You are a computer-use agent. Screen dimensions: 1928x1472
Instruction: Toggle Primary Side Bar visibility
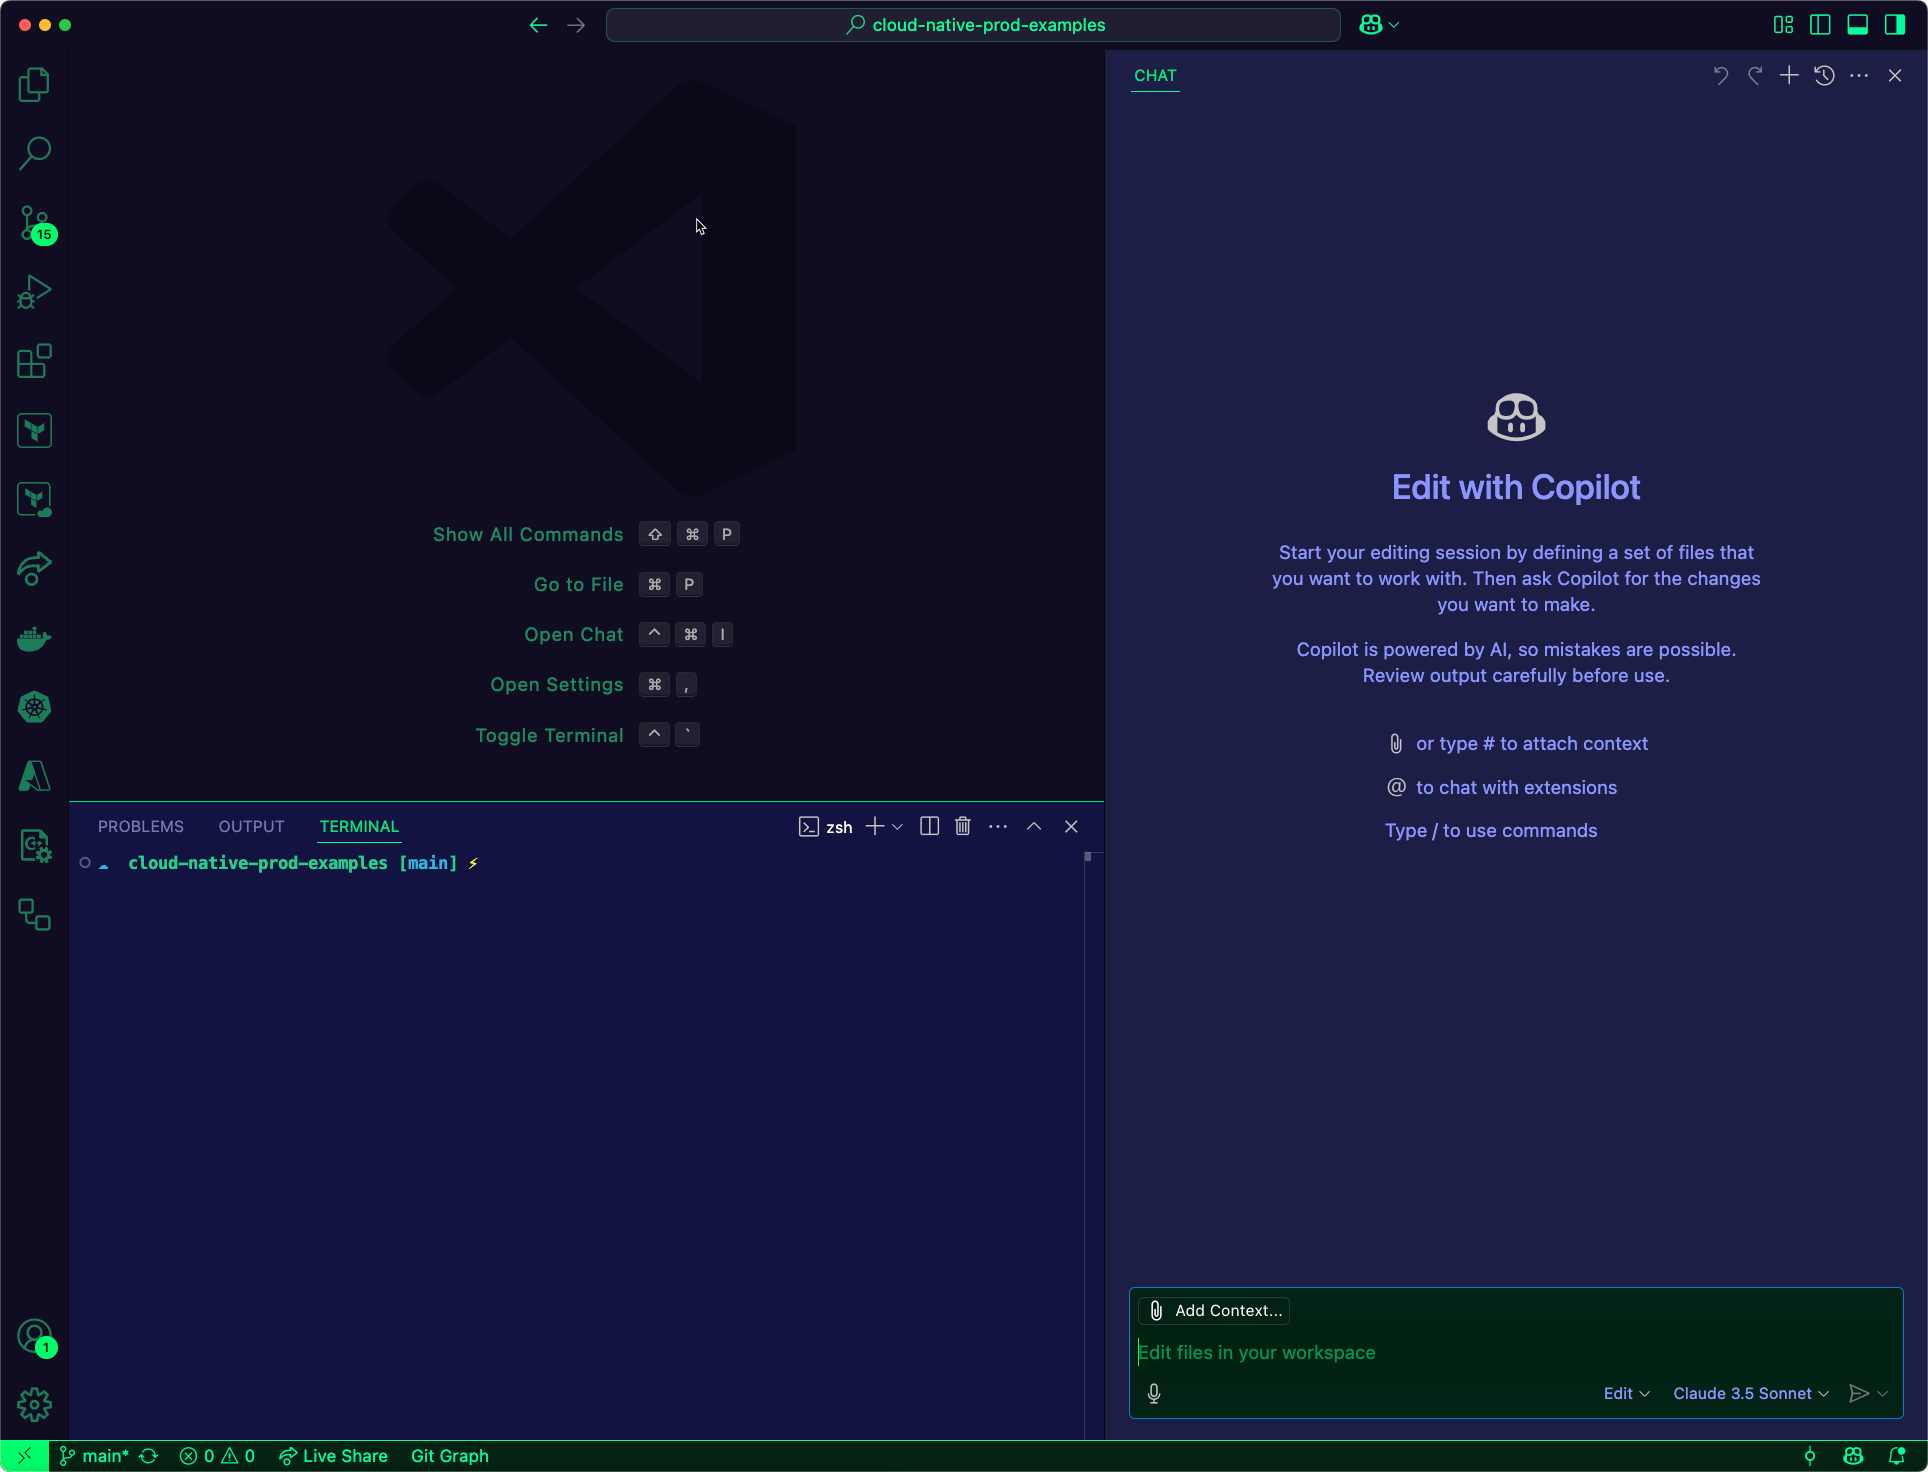click(1820, 25)
